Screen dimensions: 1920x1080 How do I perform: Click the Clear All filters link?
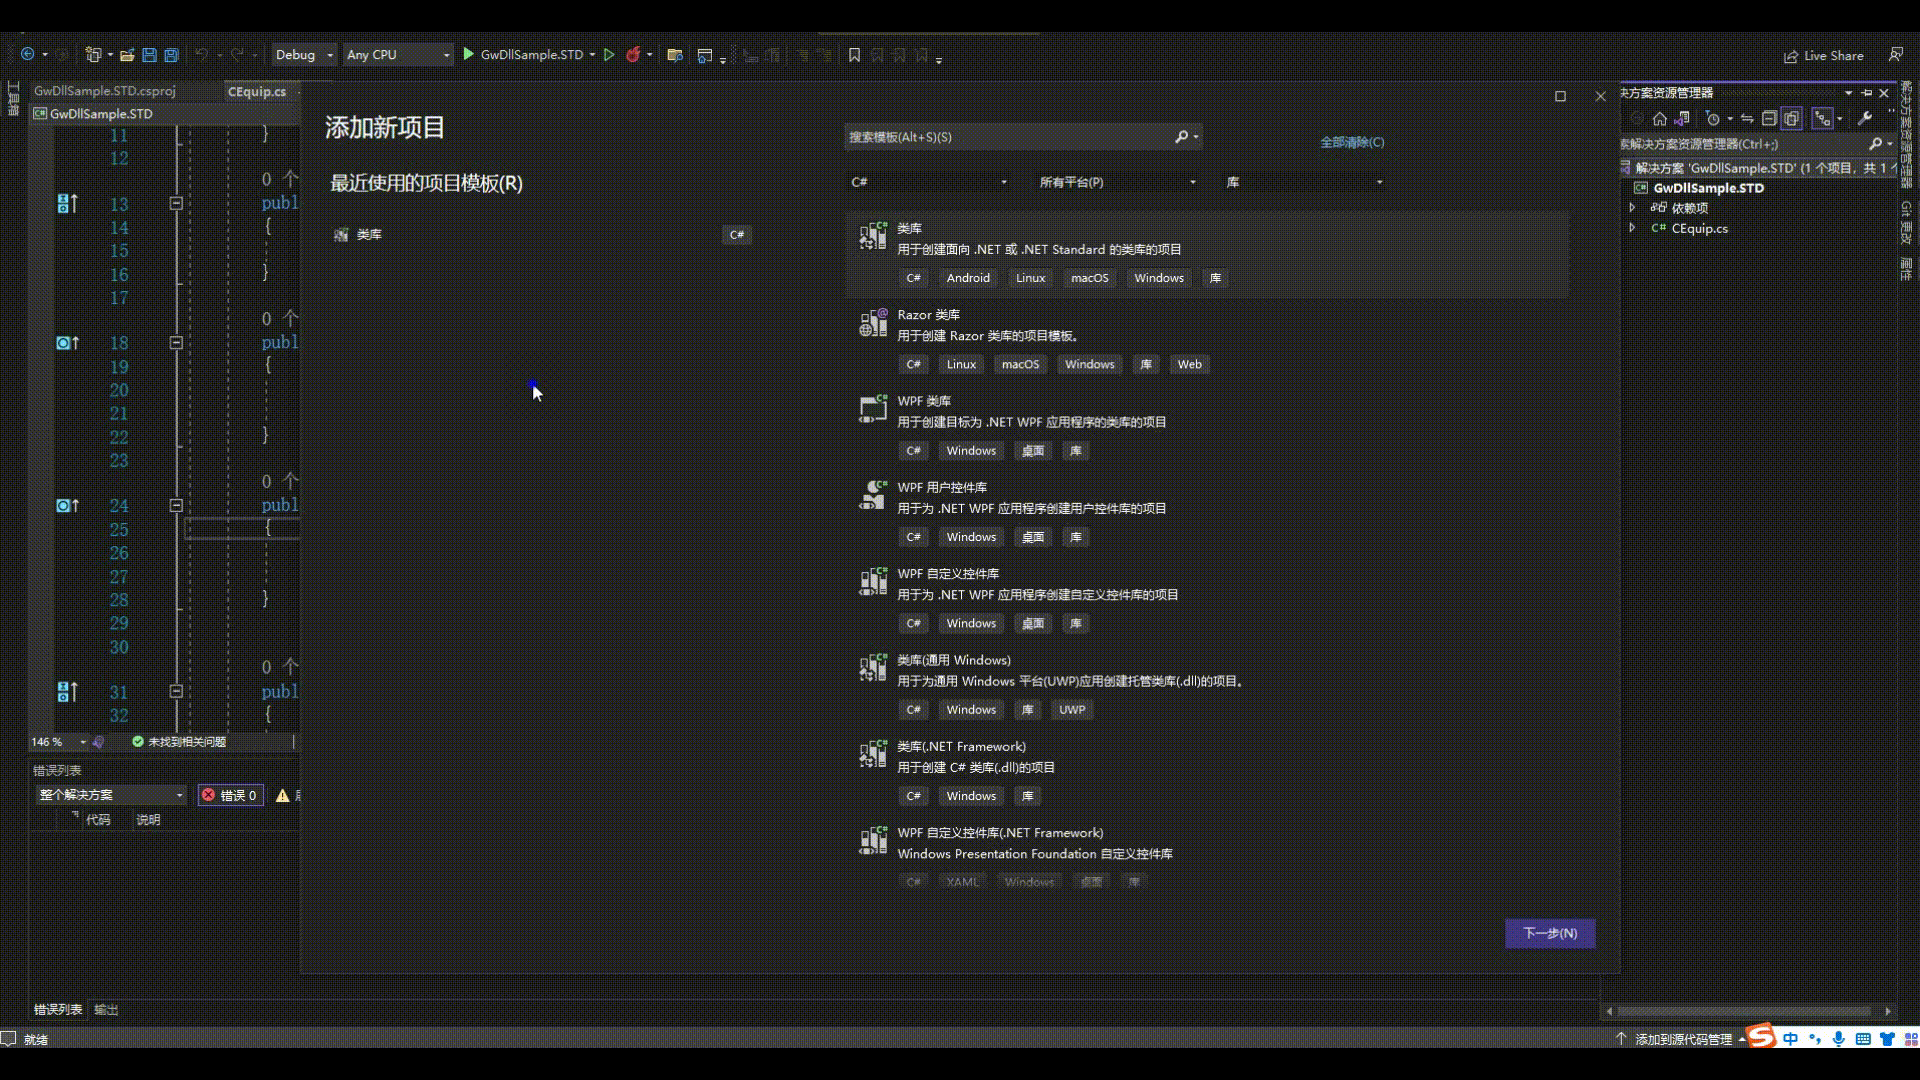[1352, 142]
